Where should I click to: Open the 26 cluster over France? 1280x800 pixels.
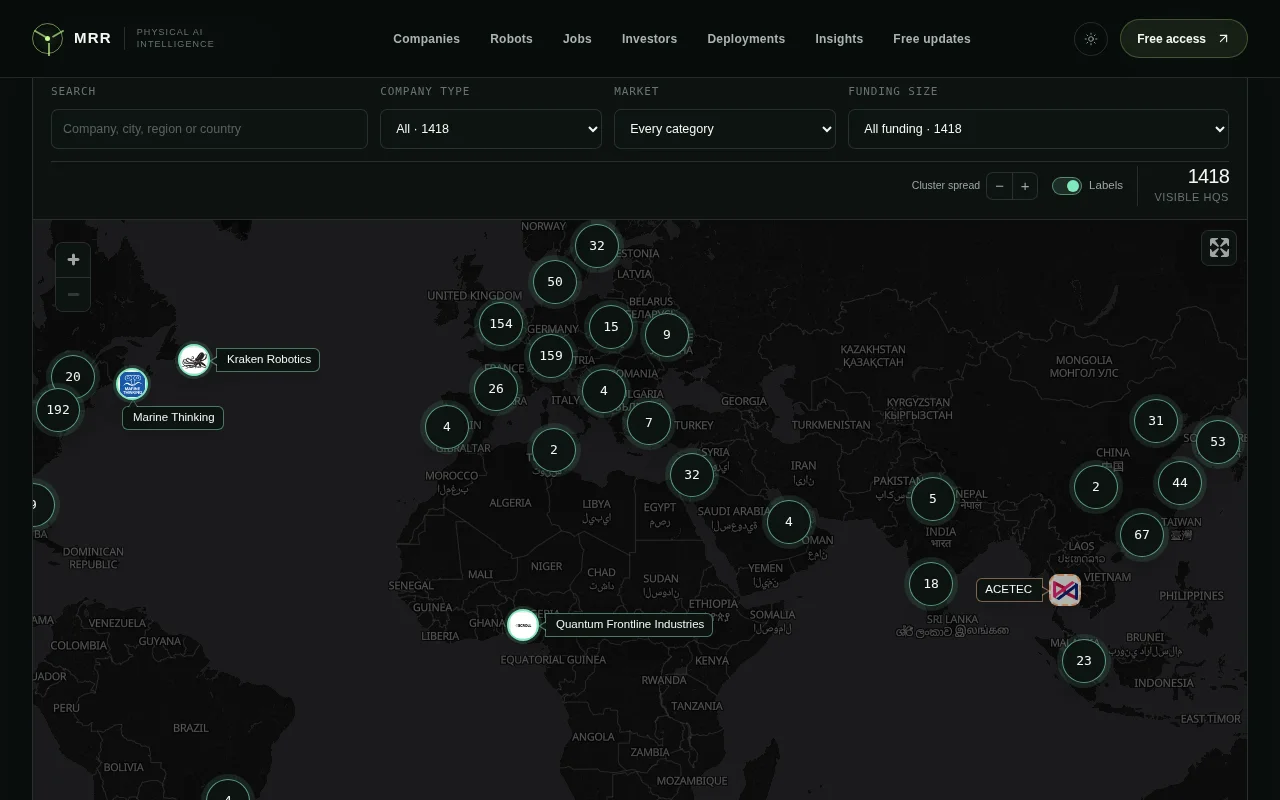tap(496, 389)
